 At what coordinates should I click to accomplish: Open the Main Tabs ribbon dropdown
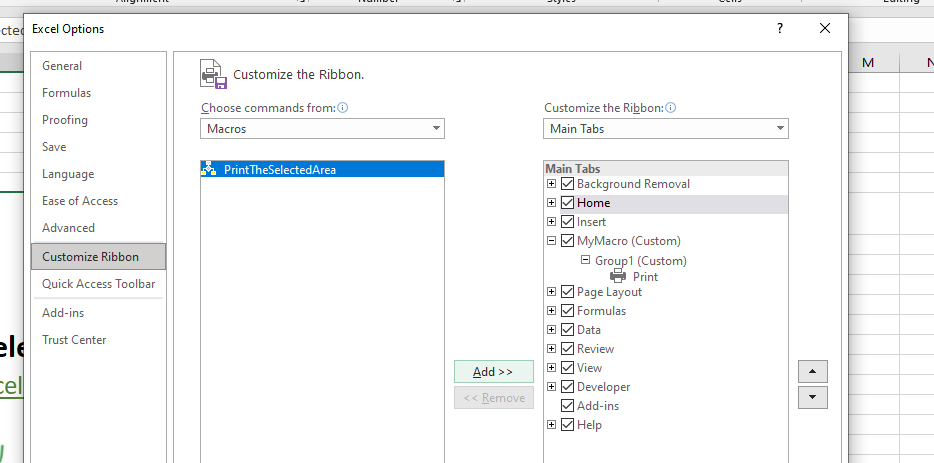click(665, 129)
